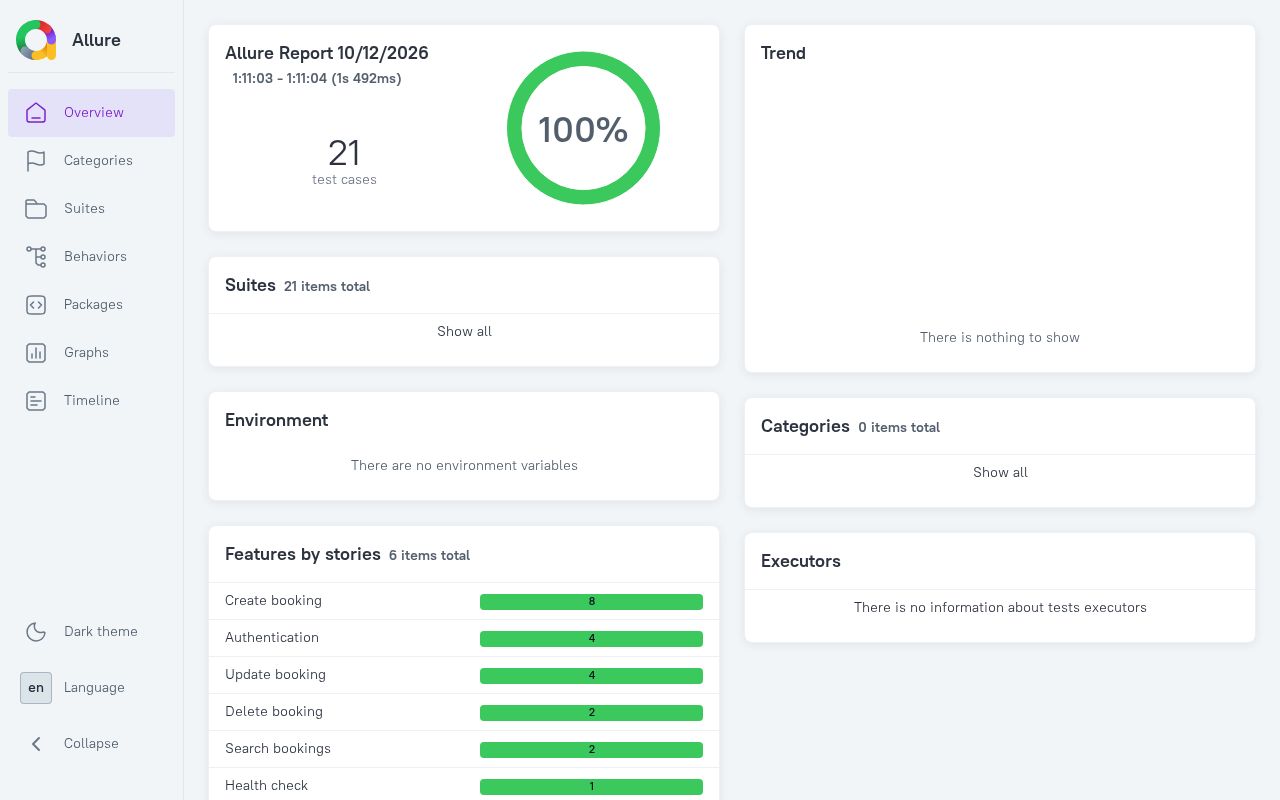Click '21 items total' in Suites widget
This screenshot has width=1280, height=800.
327,286
